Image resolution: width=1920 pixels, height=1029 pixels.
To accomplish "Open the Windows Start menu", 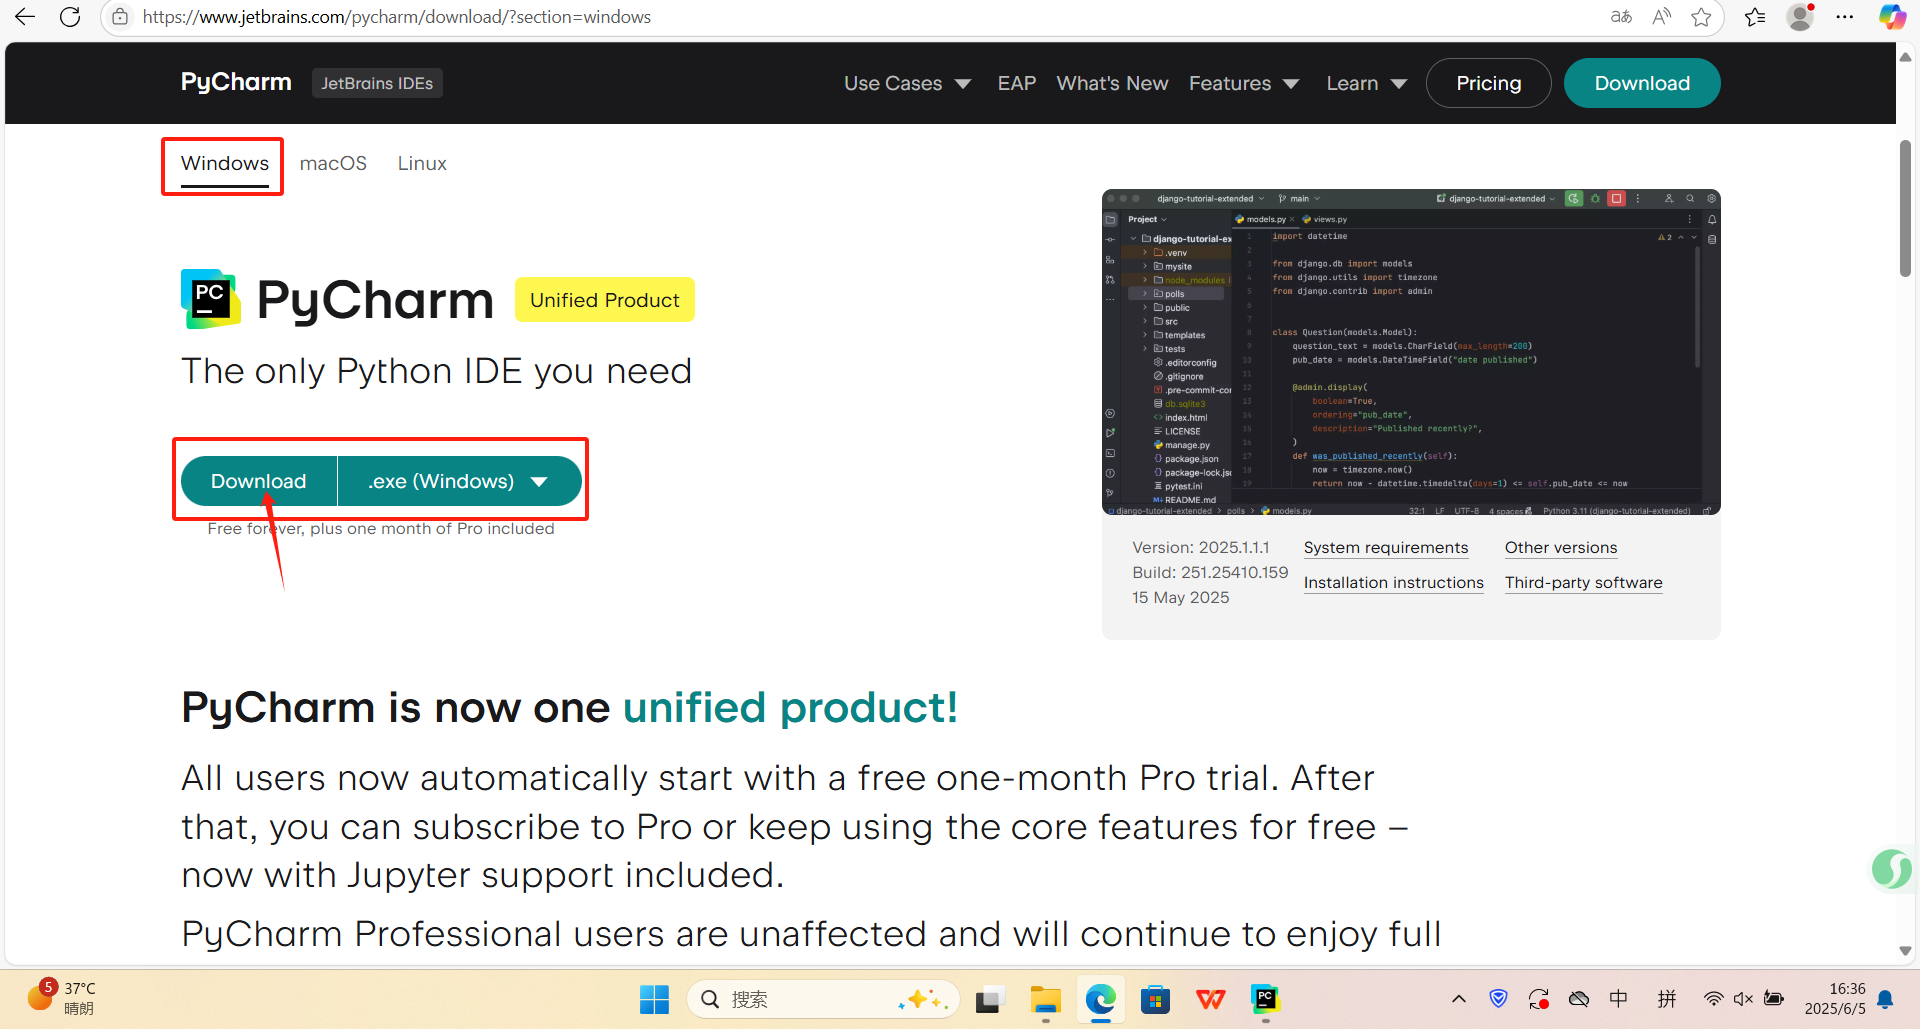I will (x=654, y=999).
